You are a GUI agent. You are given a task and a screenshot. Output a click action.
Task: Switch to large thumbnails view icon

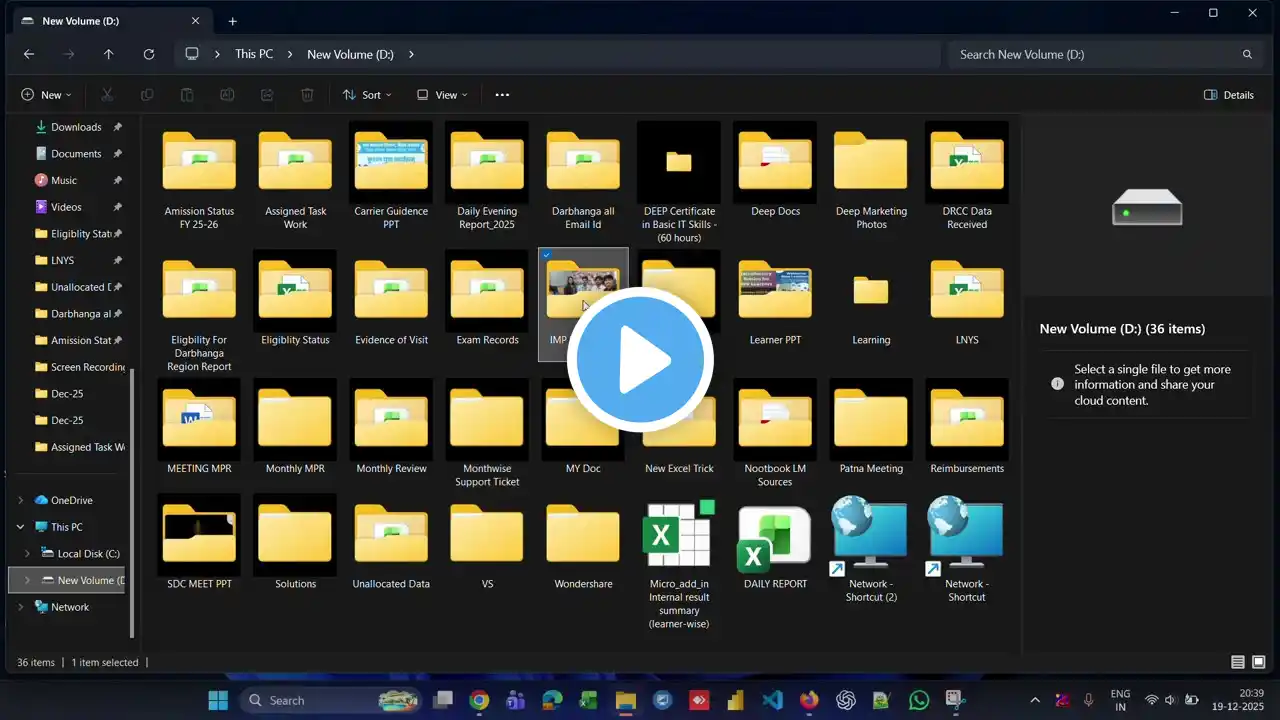point(1259,662)
